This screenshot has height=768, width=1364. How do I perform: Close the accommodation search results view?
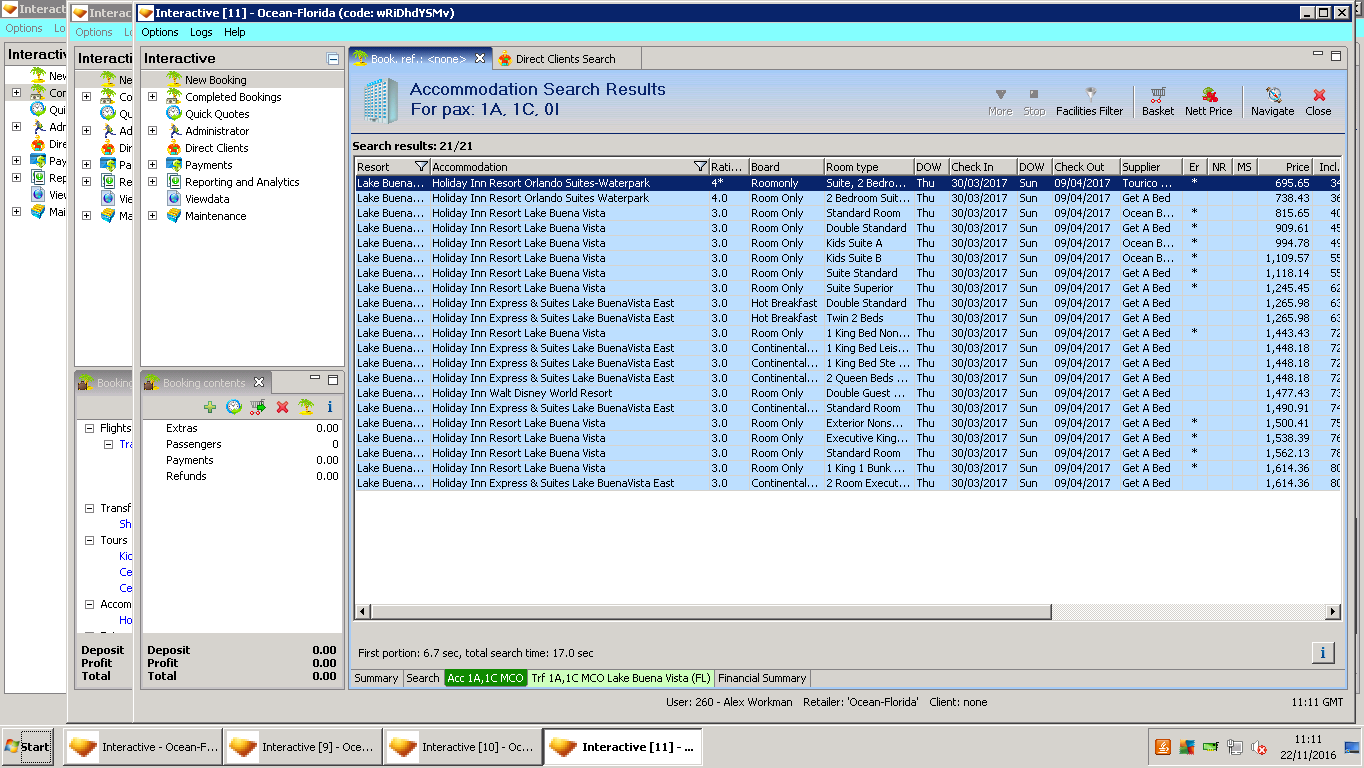[1318, 101]
